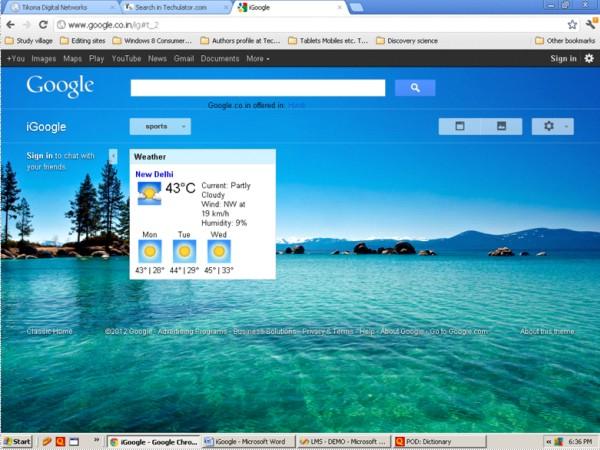600x450 pixels.
Task: Bookmark page with the star icon
Action: pos(572,25)
